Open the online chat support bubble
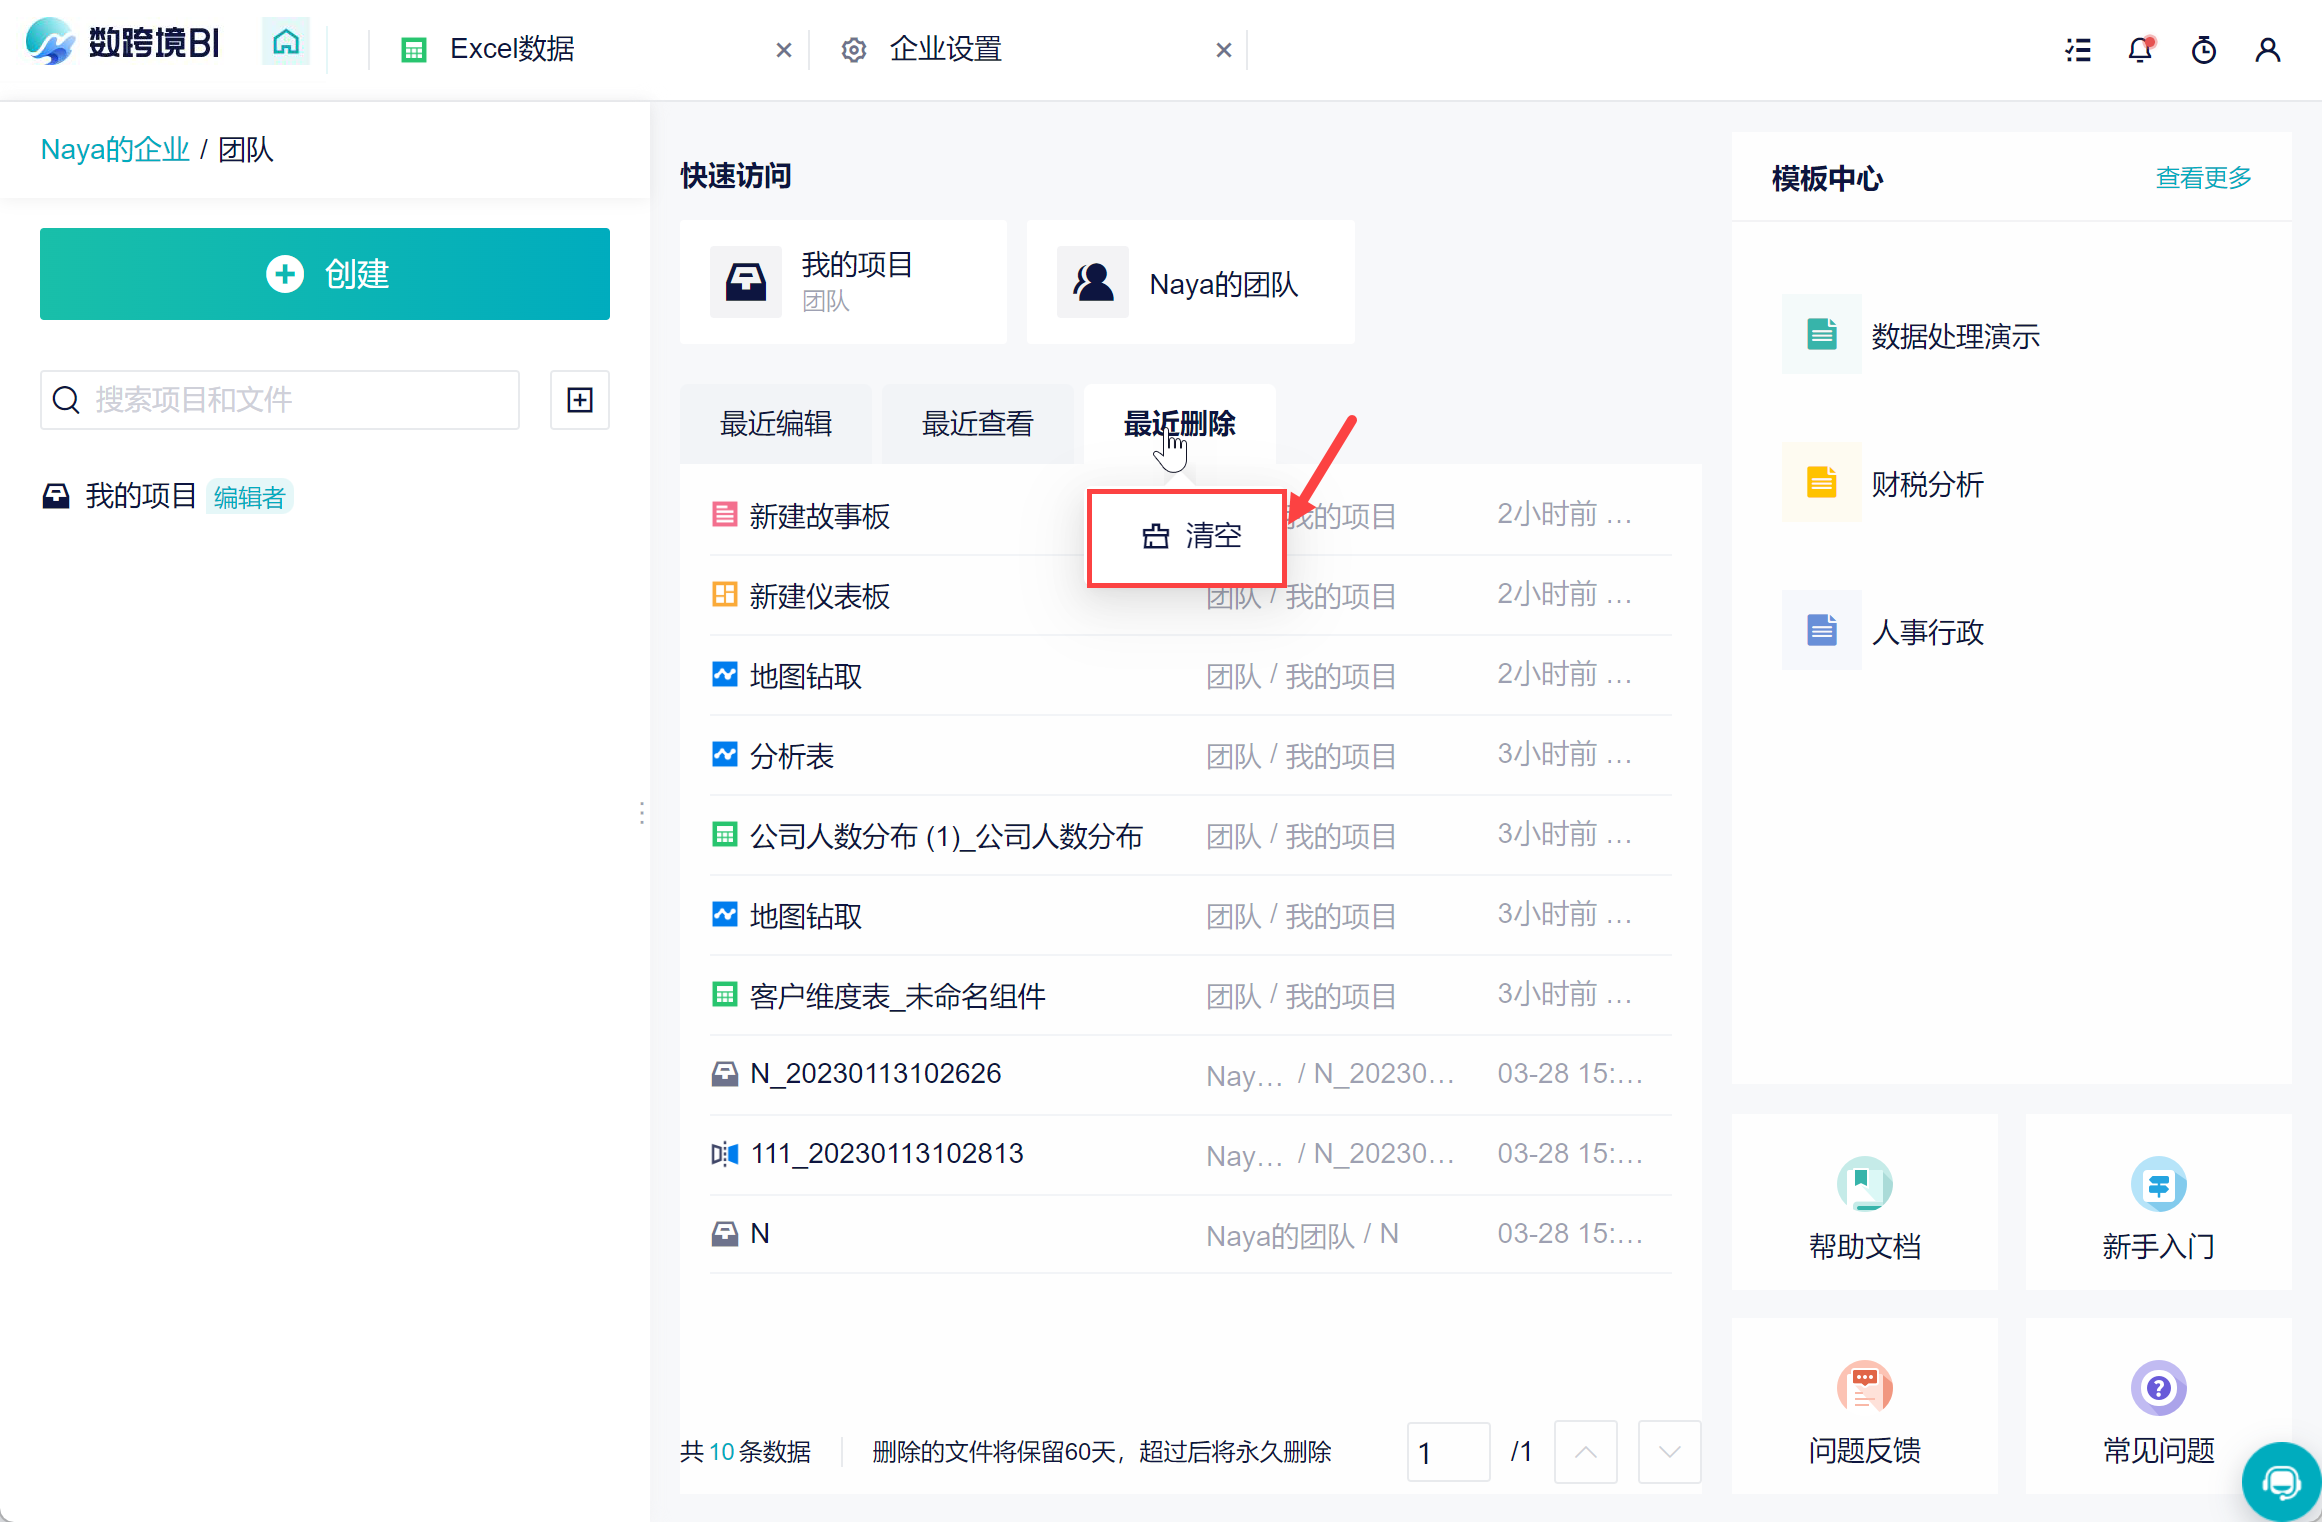This screenshot has width=2322, height=1522. click(2281, 1482)
